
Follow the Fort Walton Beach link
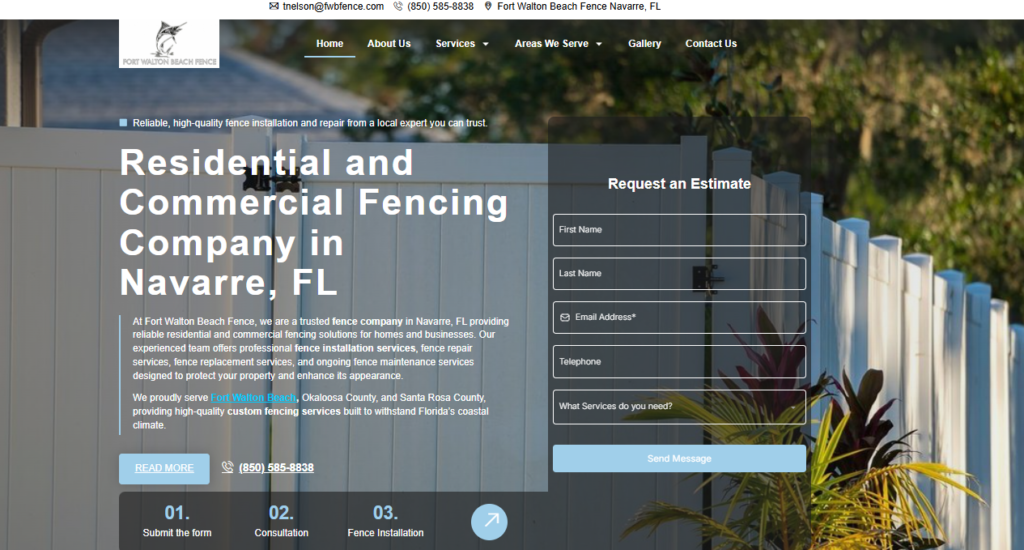tap(253, 397)
